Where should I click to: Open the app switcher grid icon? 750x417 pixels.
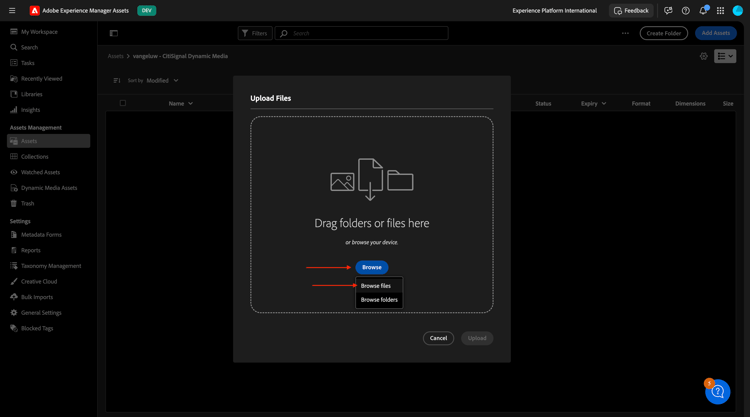click(x=720, y=11)
